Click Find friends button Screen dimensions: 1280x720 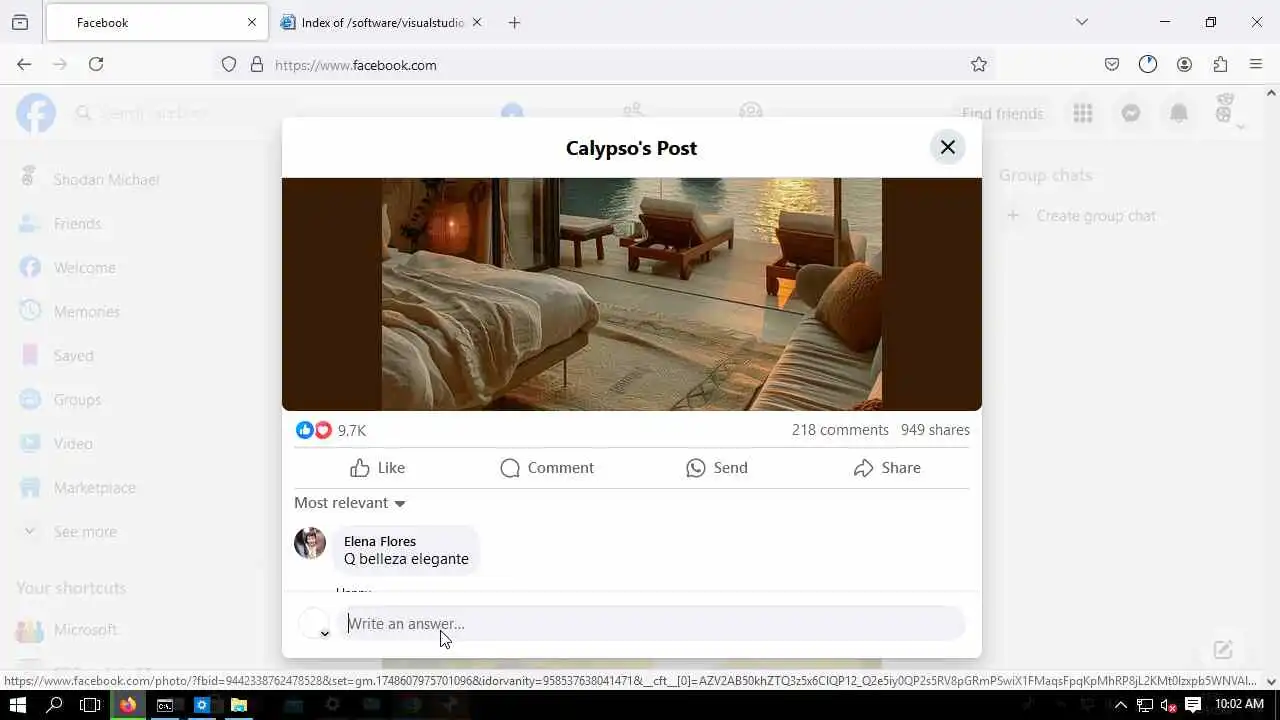click(x=1002, y=114)
